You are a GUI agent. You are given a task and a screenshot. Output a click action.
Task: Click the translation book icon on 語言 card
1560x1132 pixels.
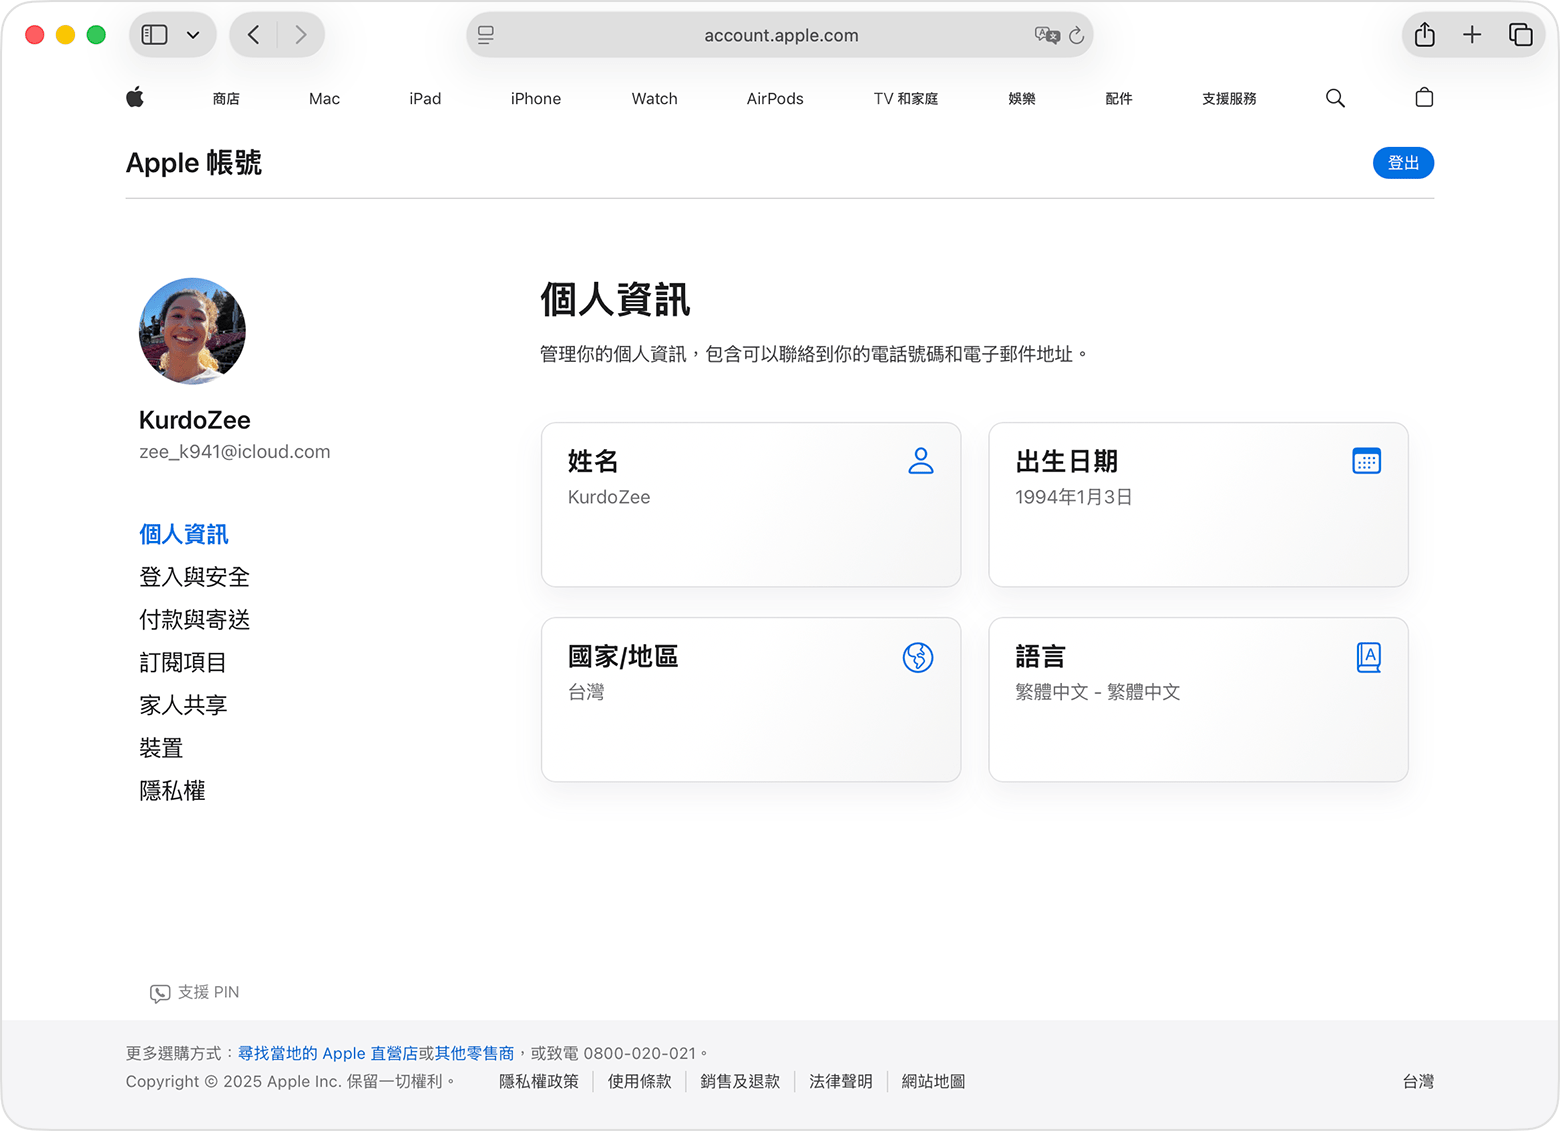tap(1368, 657)
